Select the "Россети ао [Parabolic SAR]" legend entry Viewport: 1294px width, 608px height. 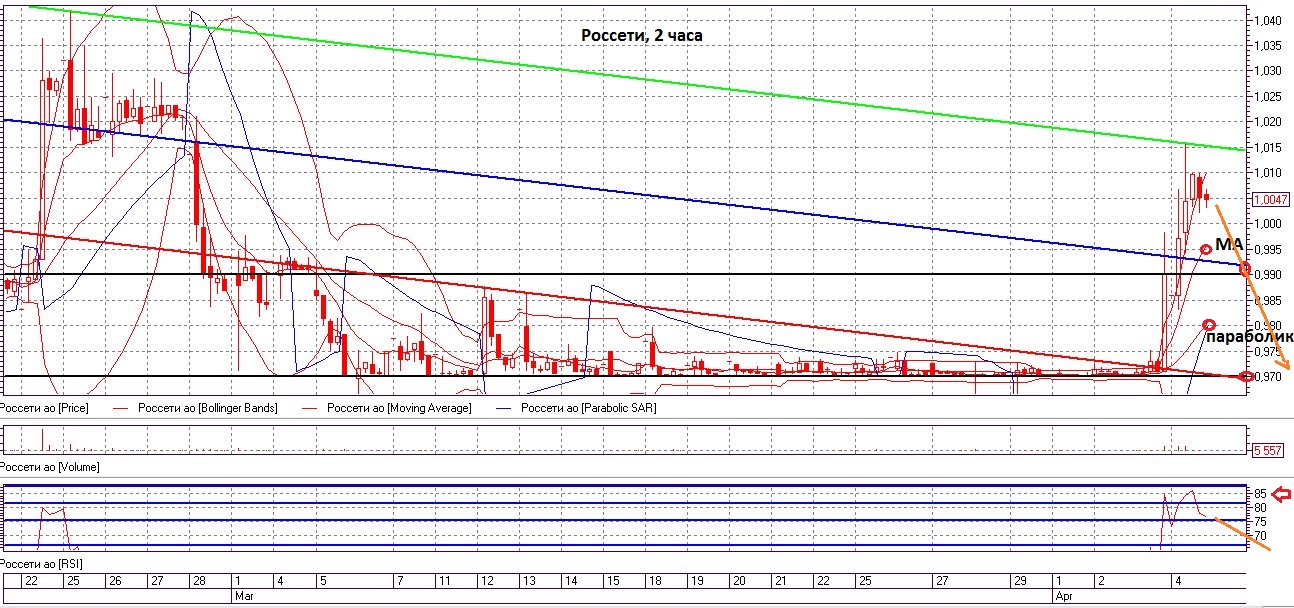[x=587, y=408]
